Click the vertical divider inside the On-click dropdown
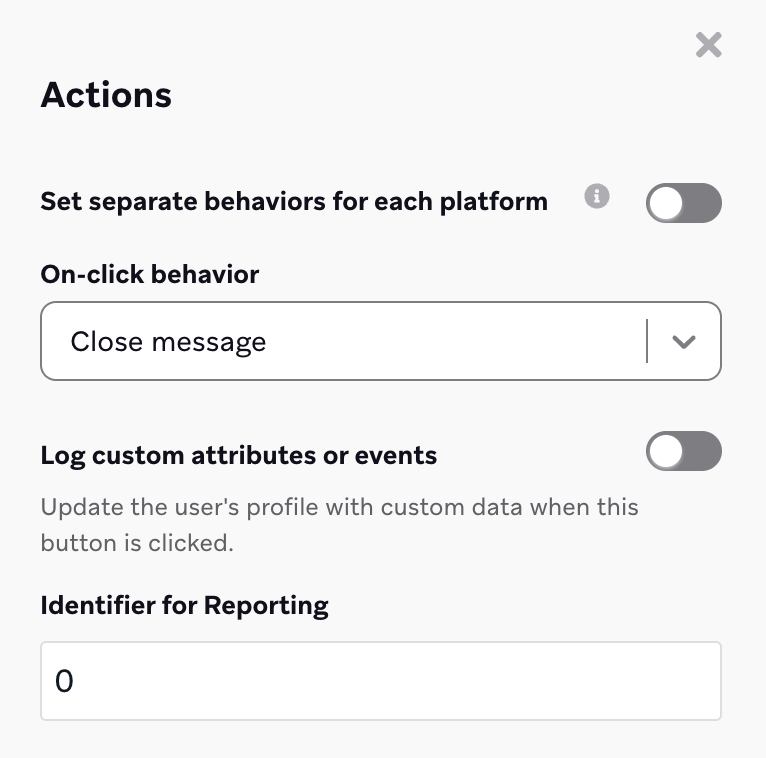The width and height of the screenshot is (766, 758). point(647,342)
